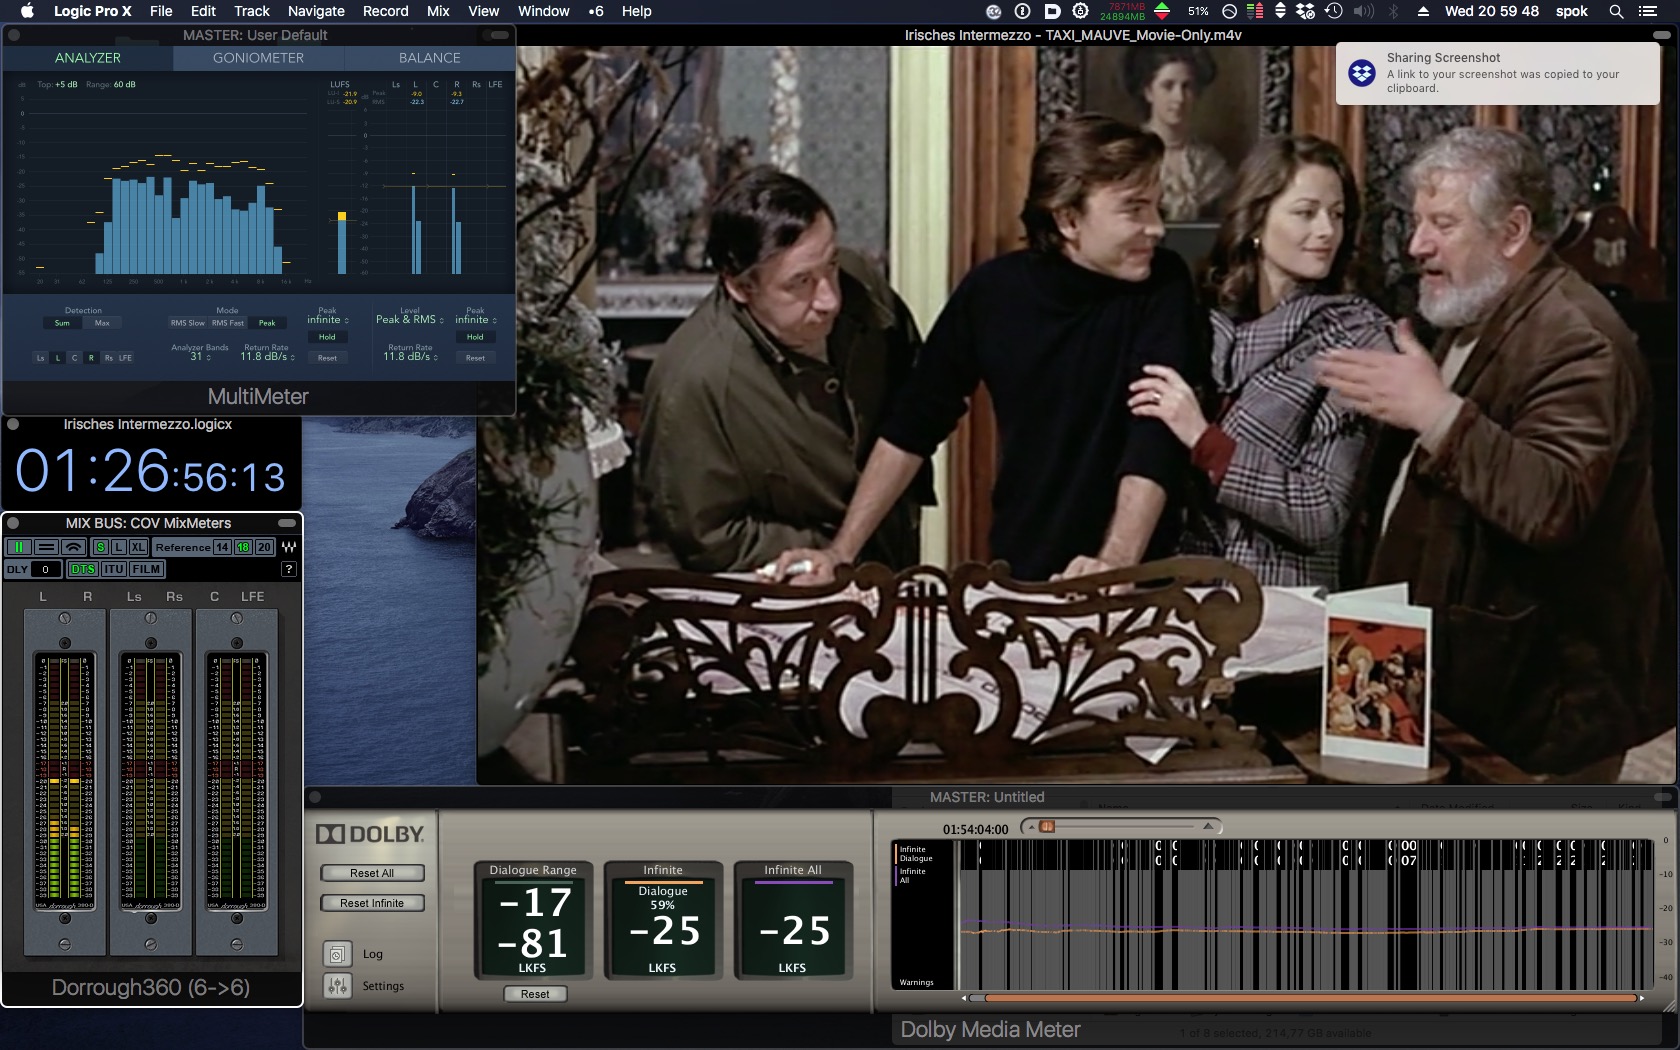
Task: Open the MixMeters help question mark
Action: click(289, 569)
